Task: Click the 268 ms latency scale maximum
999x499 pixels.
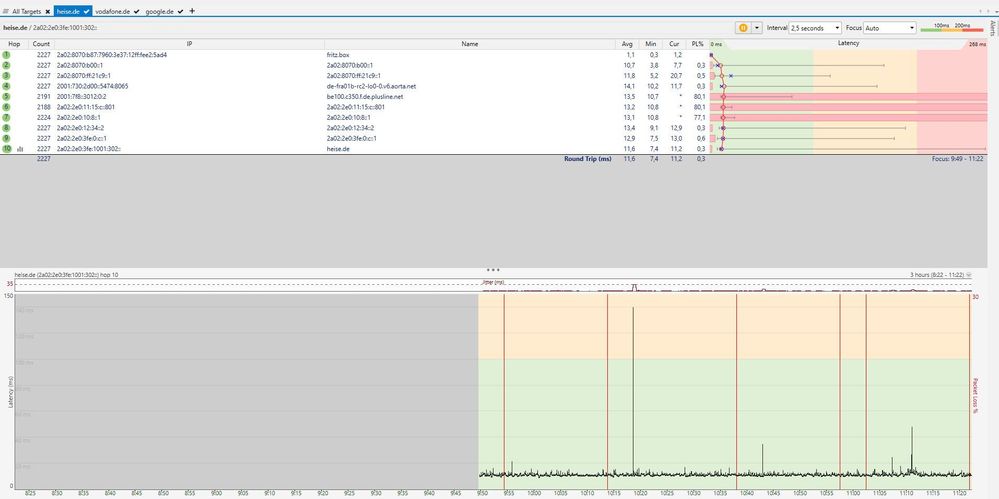Action: (977, 45)
